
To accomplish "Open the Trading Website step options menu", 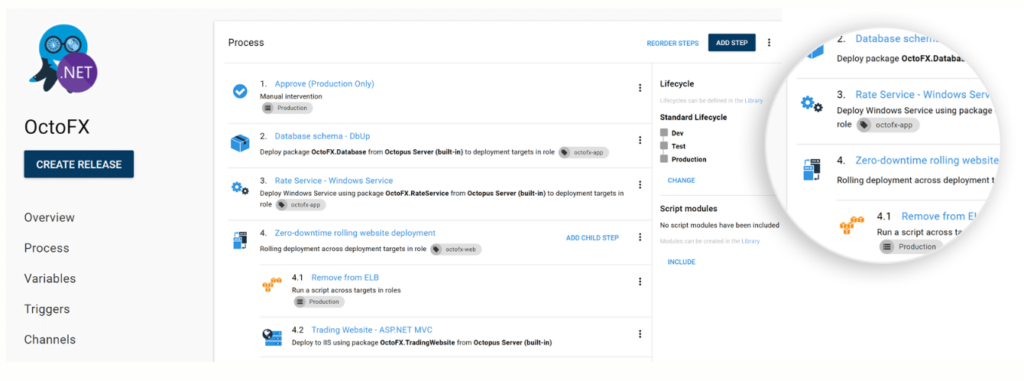I will tap(639, 333).
